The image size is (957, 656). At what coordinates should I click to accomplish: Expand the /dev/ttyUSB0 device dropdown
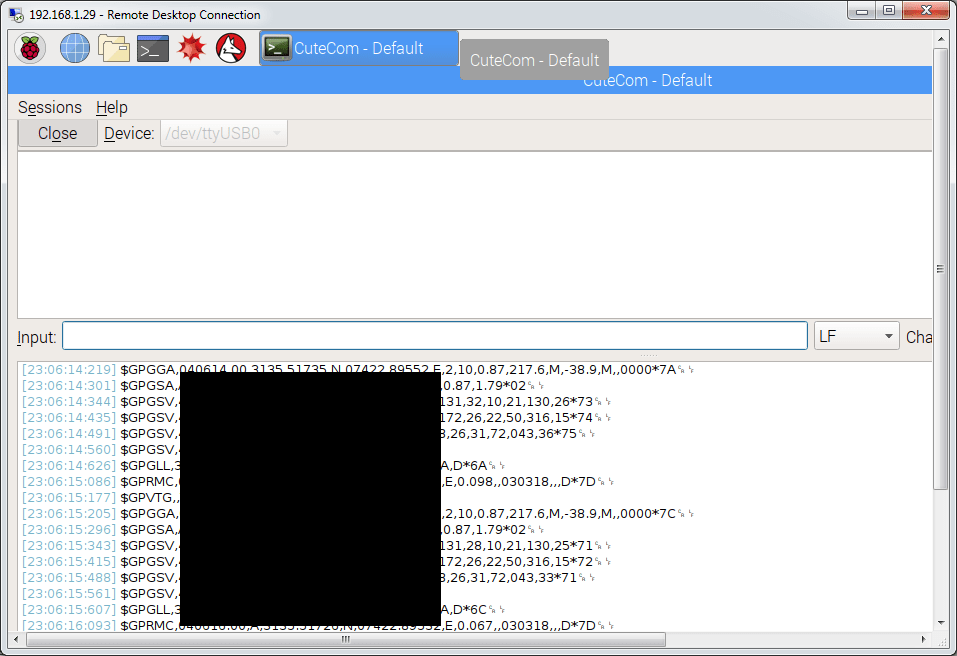[224, 133]
